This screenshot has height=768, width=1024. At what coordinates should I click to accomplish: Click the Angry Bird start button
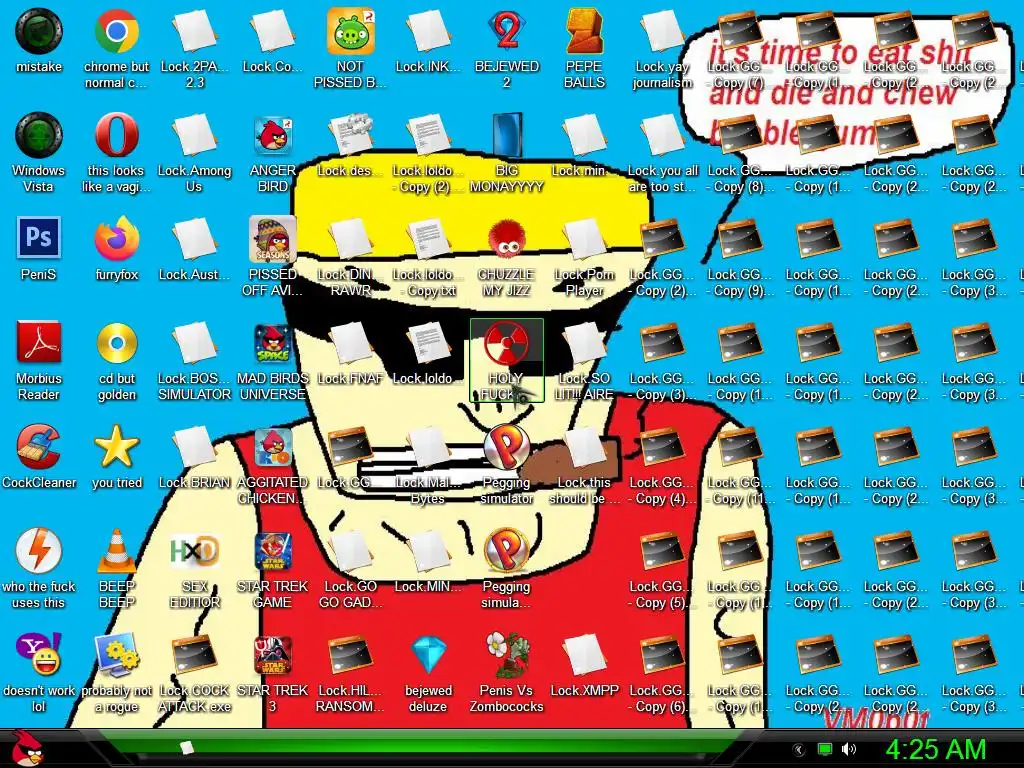(27, 748)
